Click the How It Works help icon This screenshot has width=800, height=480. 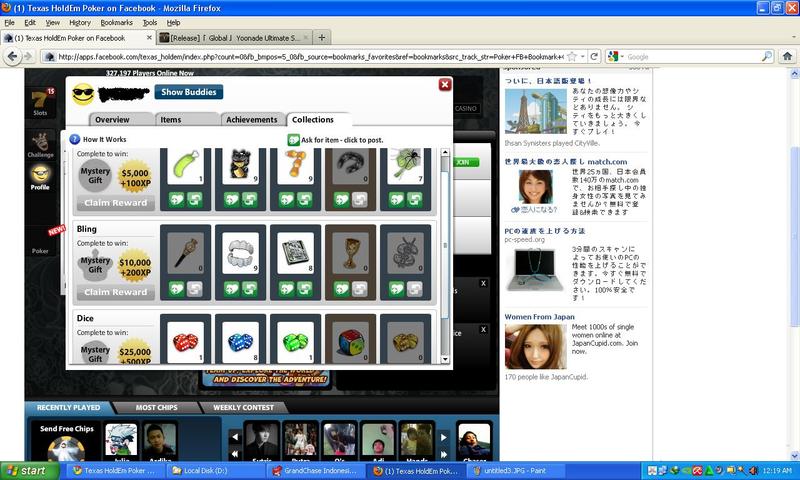(x=74, y=139)
